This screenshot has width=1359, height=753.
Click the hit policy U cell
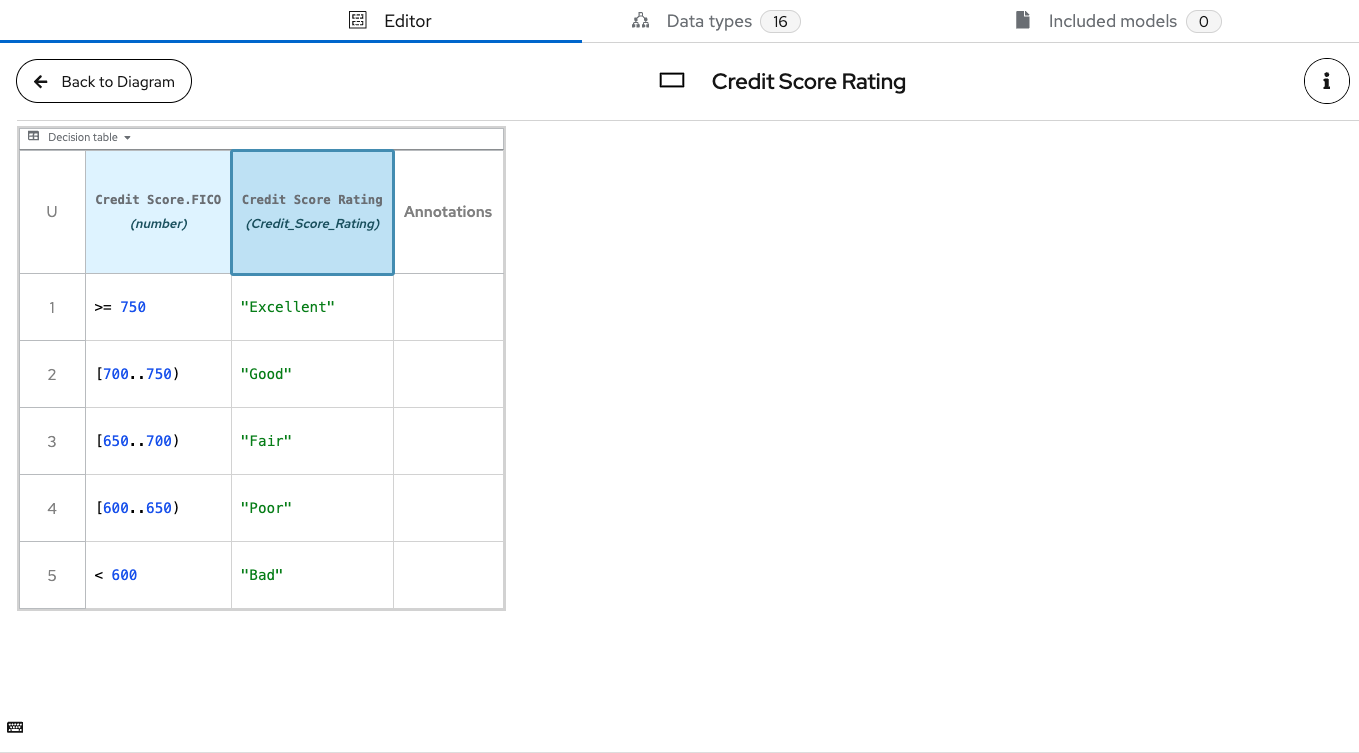tap(52, 212)
